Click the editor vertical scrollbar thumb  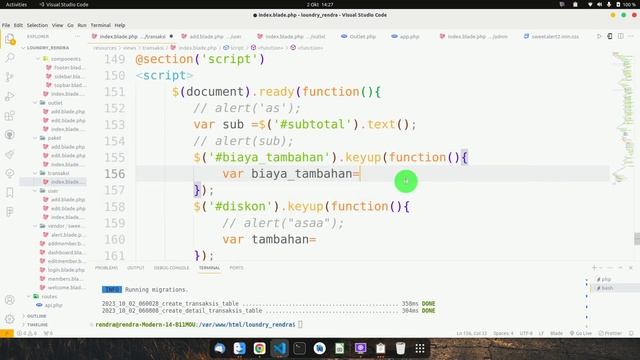coord(637,239)
